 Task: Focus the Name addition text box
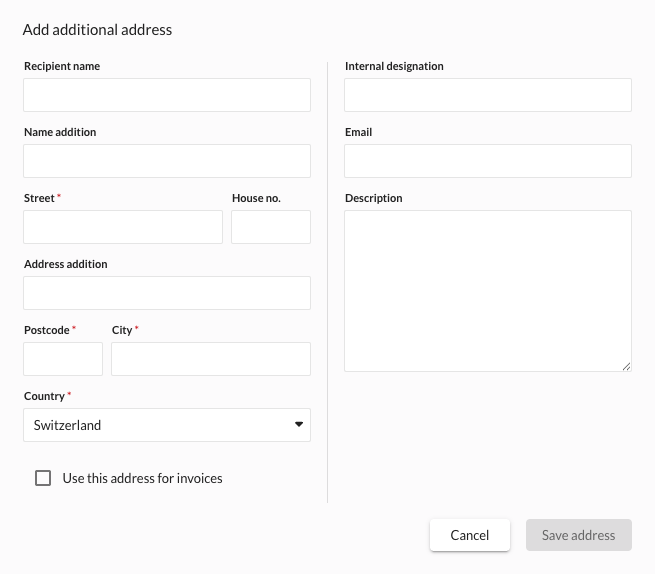pos(167,161)
